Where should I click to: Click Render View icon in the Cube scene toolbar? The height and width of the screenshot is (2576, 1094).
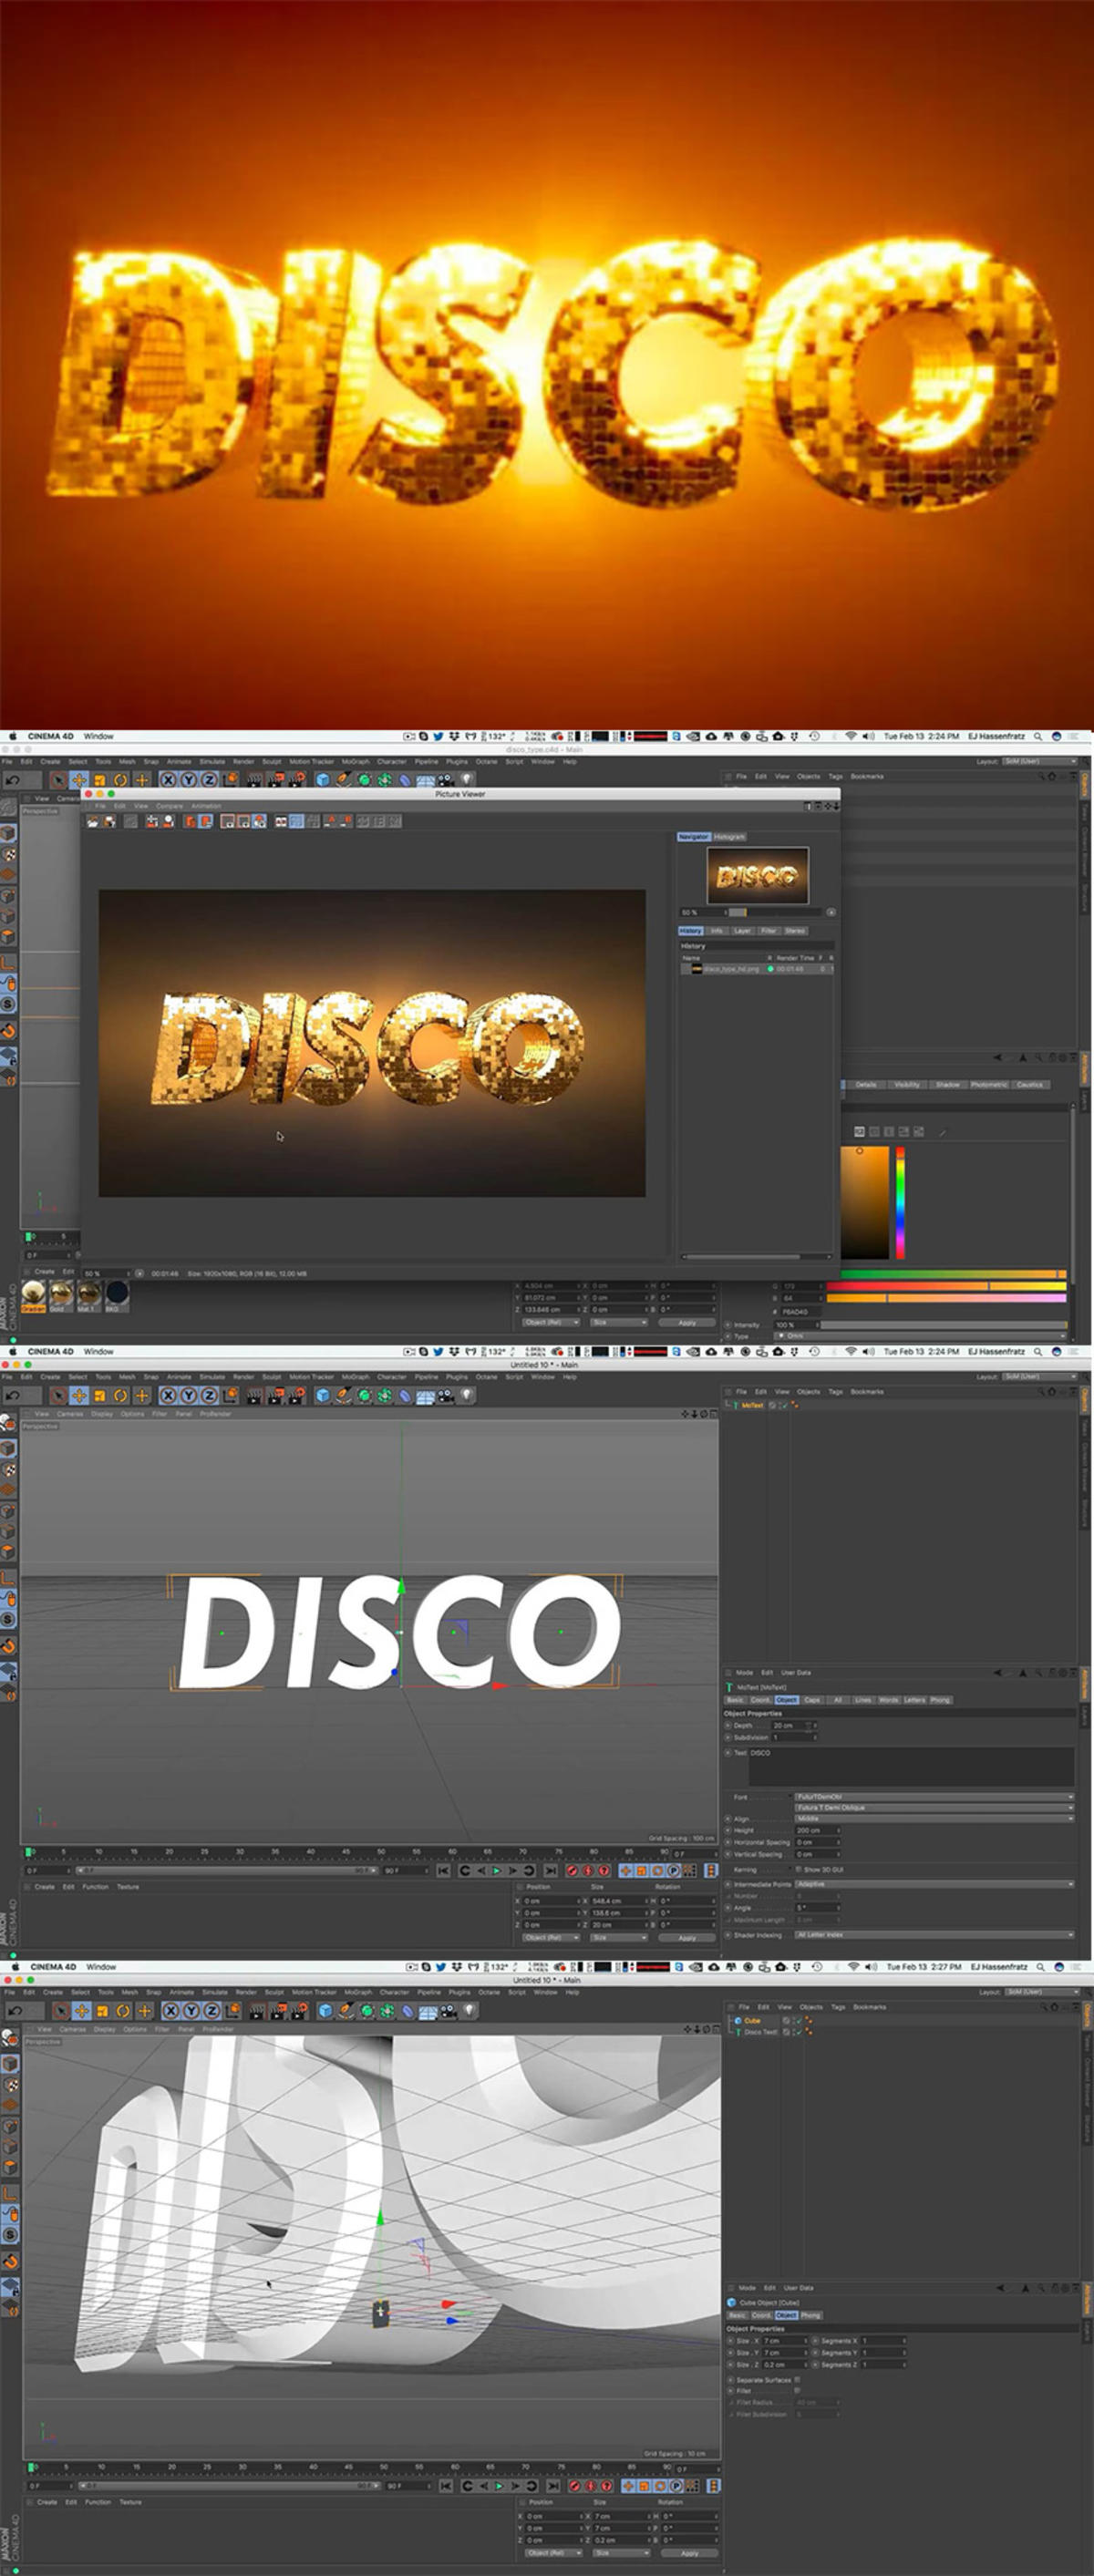257,2010
